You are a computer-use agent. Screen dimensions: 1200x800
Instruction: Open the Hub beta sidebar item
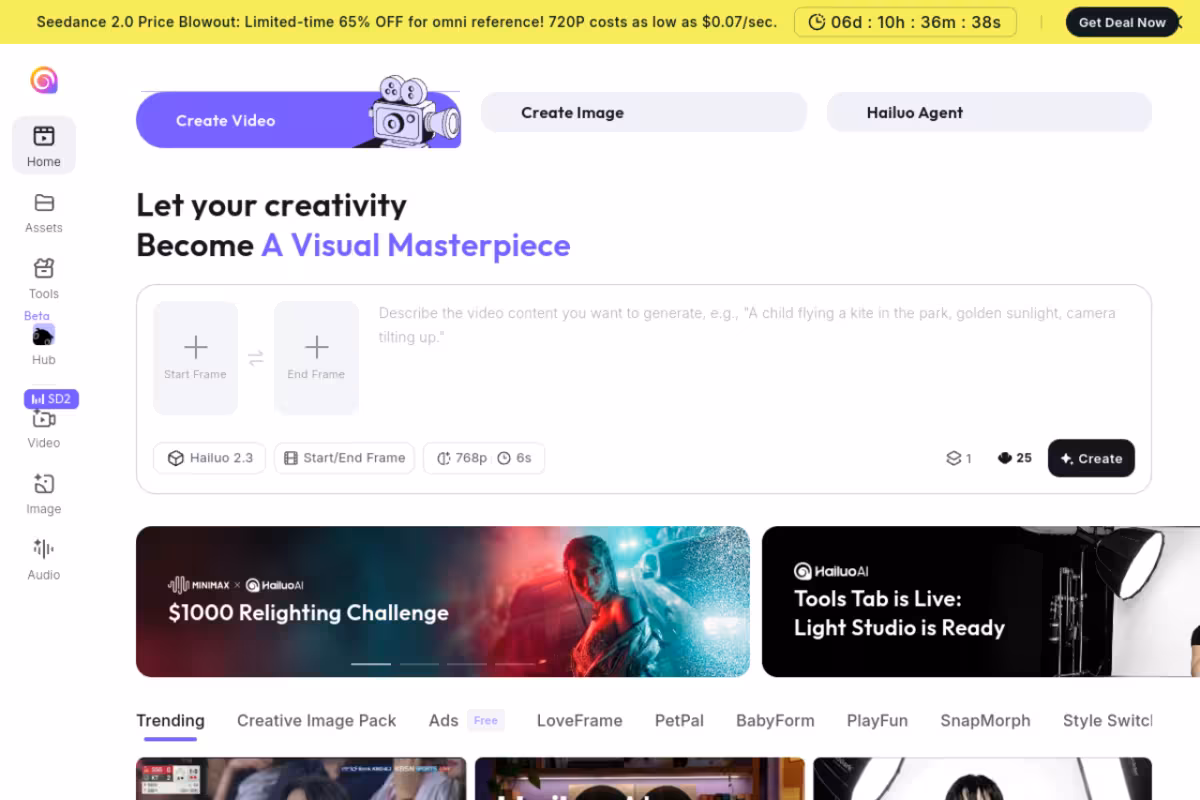44,345
